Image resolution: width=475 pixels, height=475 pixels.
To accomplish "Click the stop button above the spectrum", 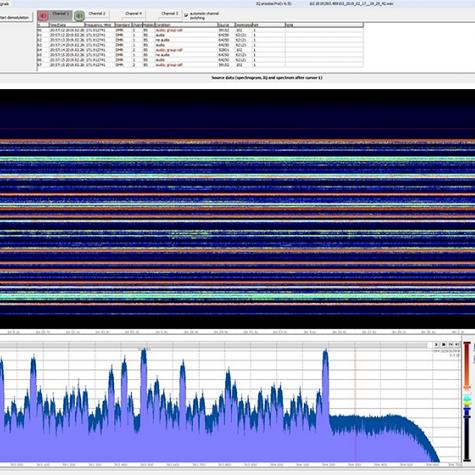I will pyautogui.click(x=443, y=345).
